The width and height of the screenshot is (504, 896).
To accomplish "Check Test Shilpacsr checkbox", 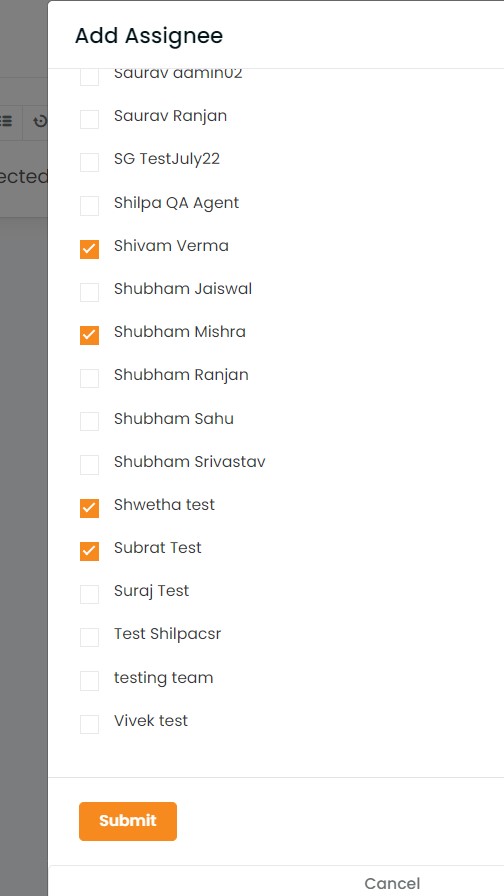I will (89, 637).
